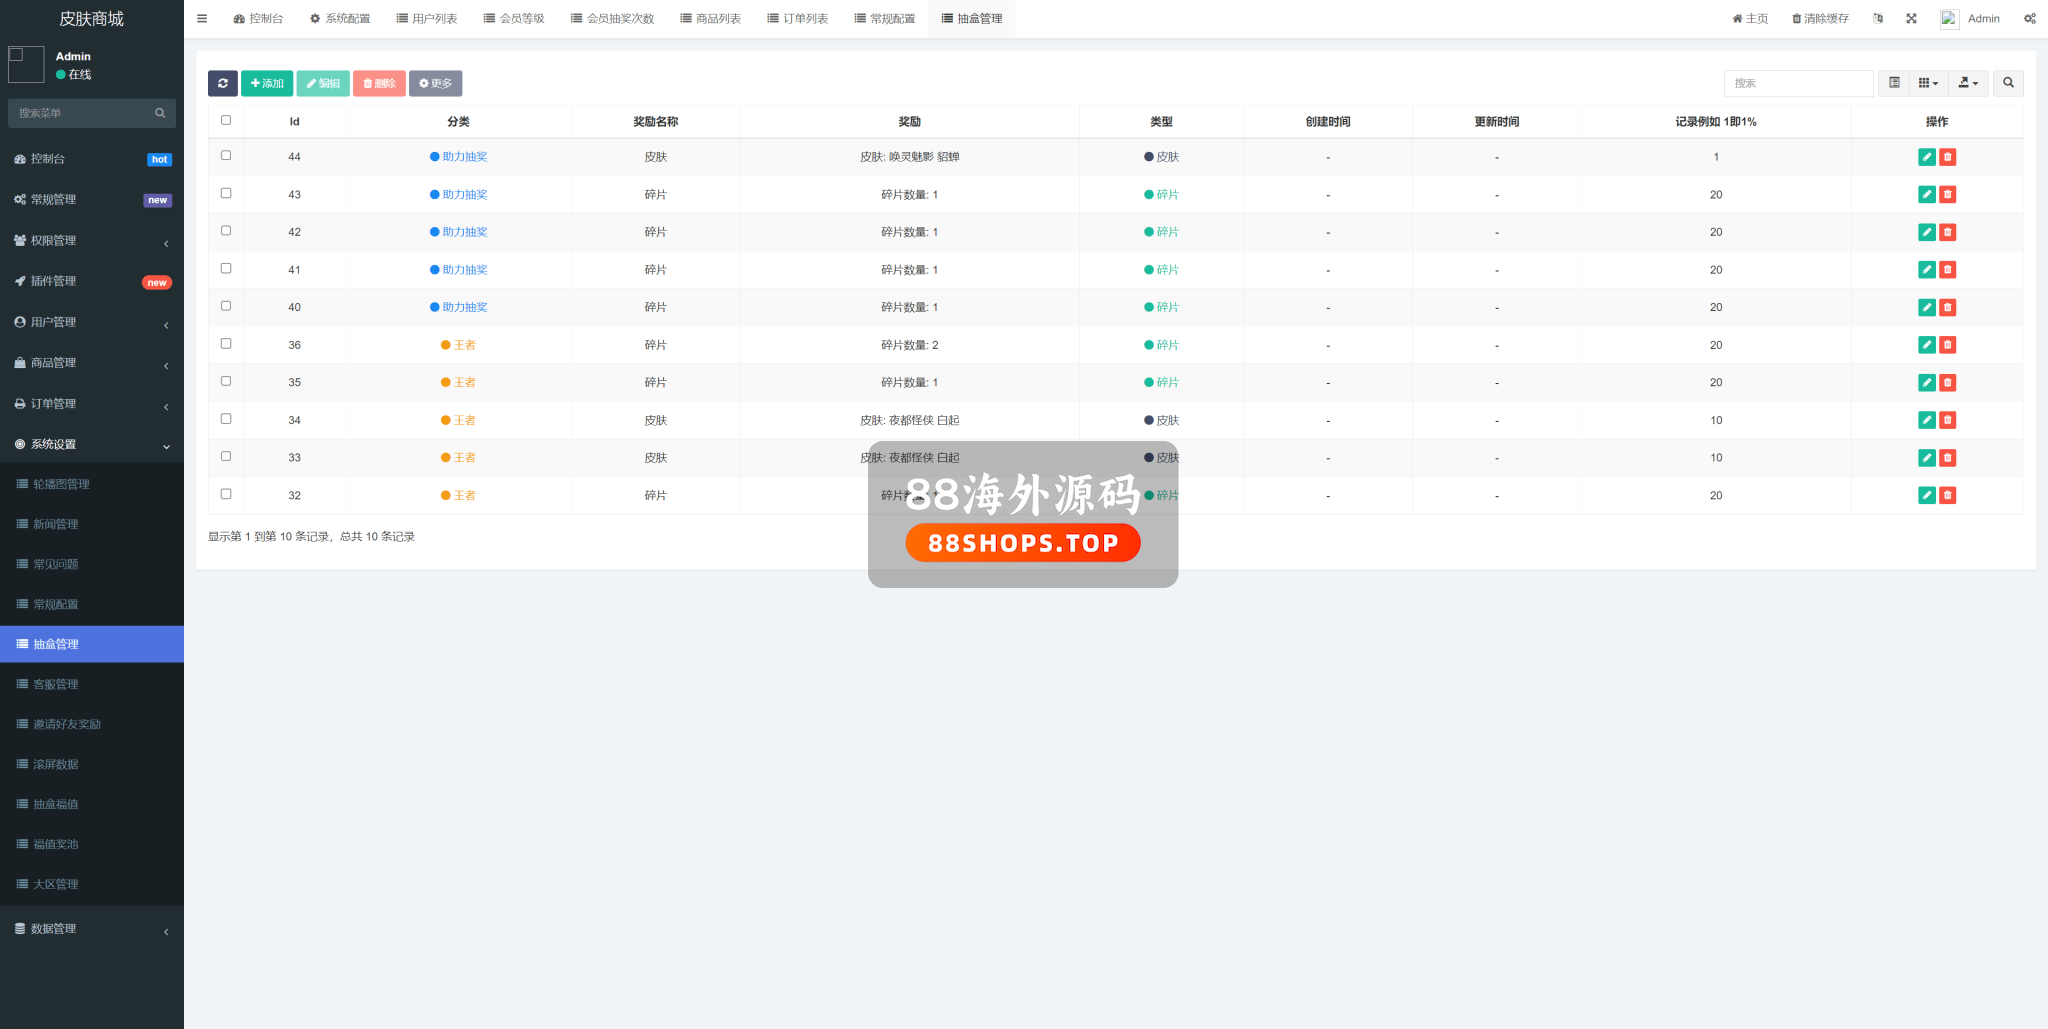This screenshot has height=1029, width=2048.
Task: Toggle the table card view icon
Action: 1894,83
